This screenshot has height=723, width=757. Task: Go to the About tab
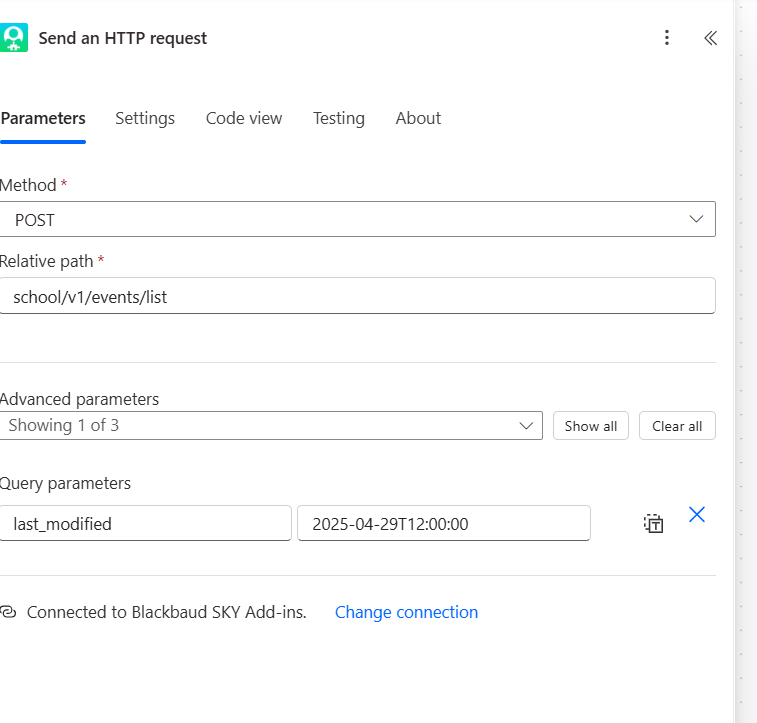[x=418, y=118]
